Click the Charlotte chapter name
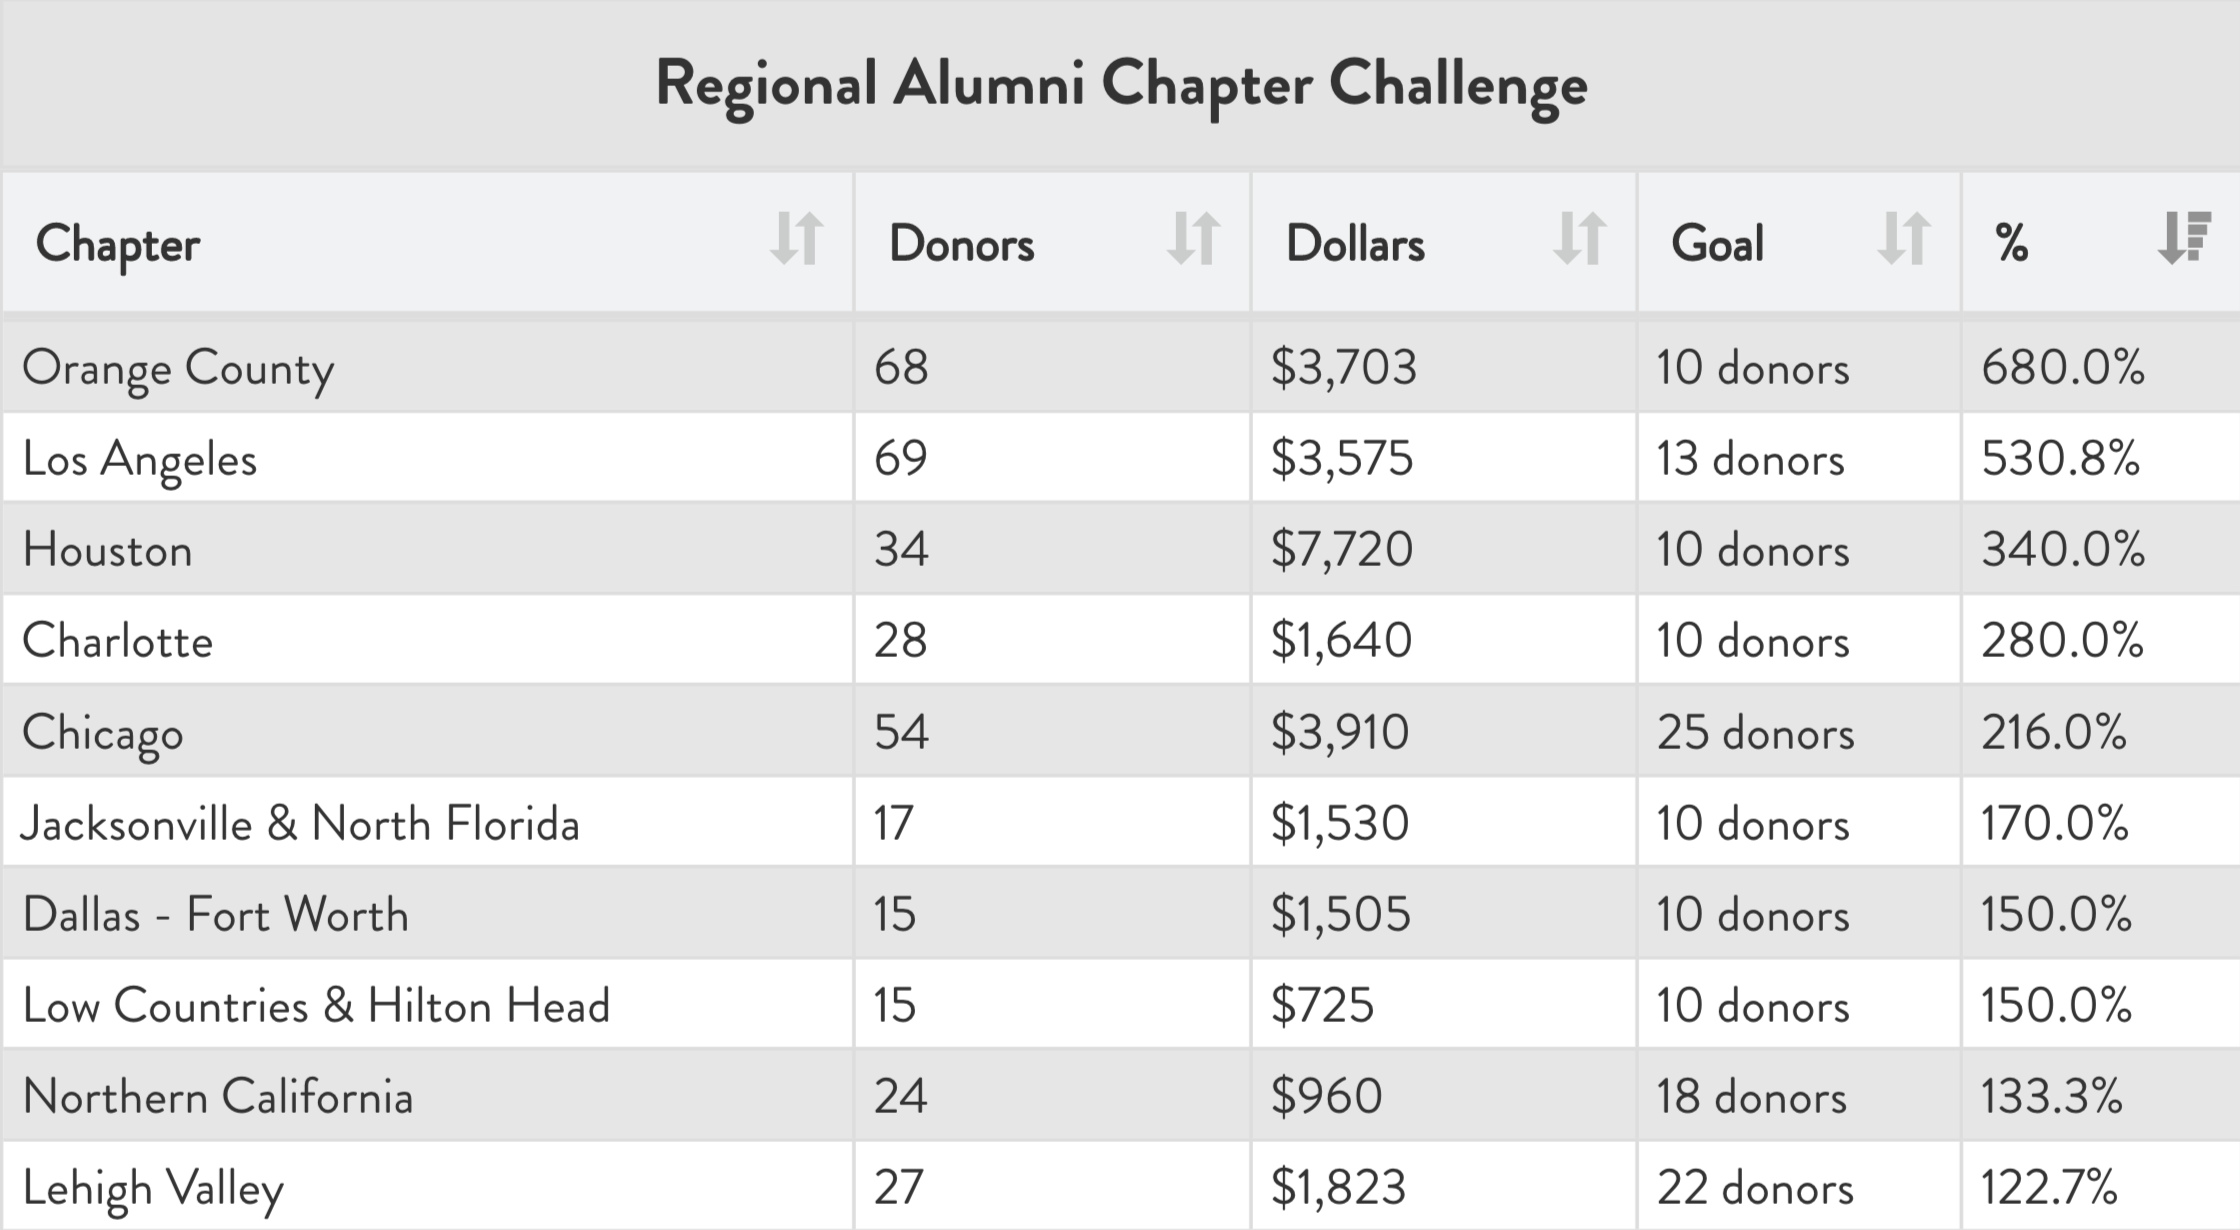The image size is (2240, 1230). 118,641
